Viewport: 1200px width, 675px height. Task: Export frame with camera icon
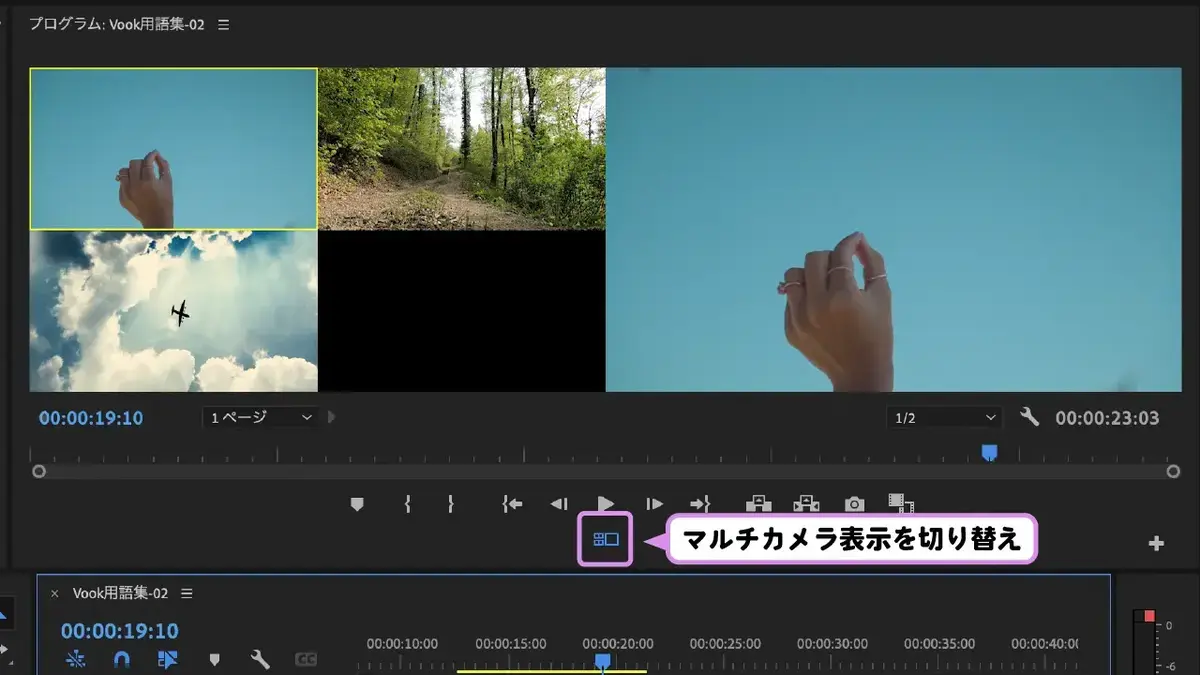point(854,504)
